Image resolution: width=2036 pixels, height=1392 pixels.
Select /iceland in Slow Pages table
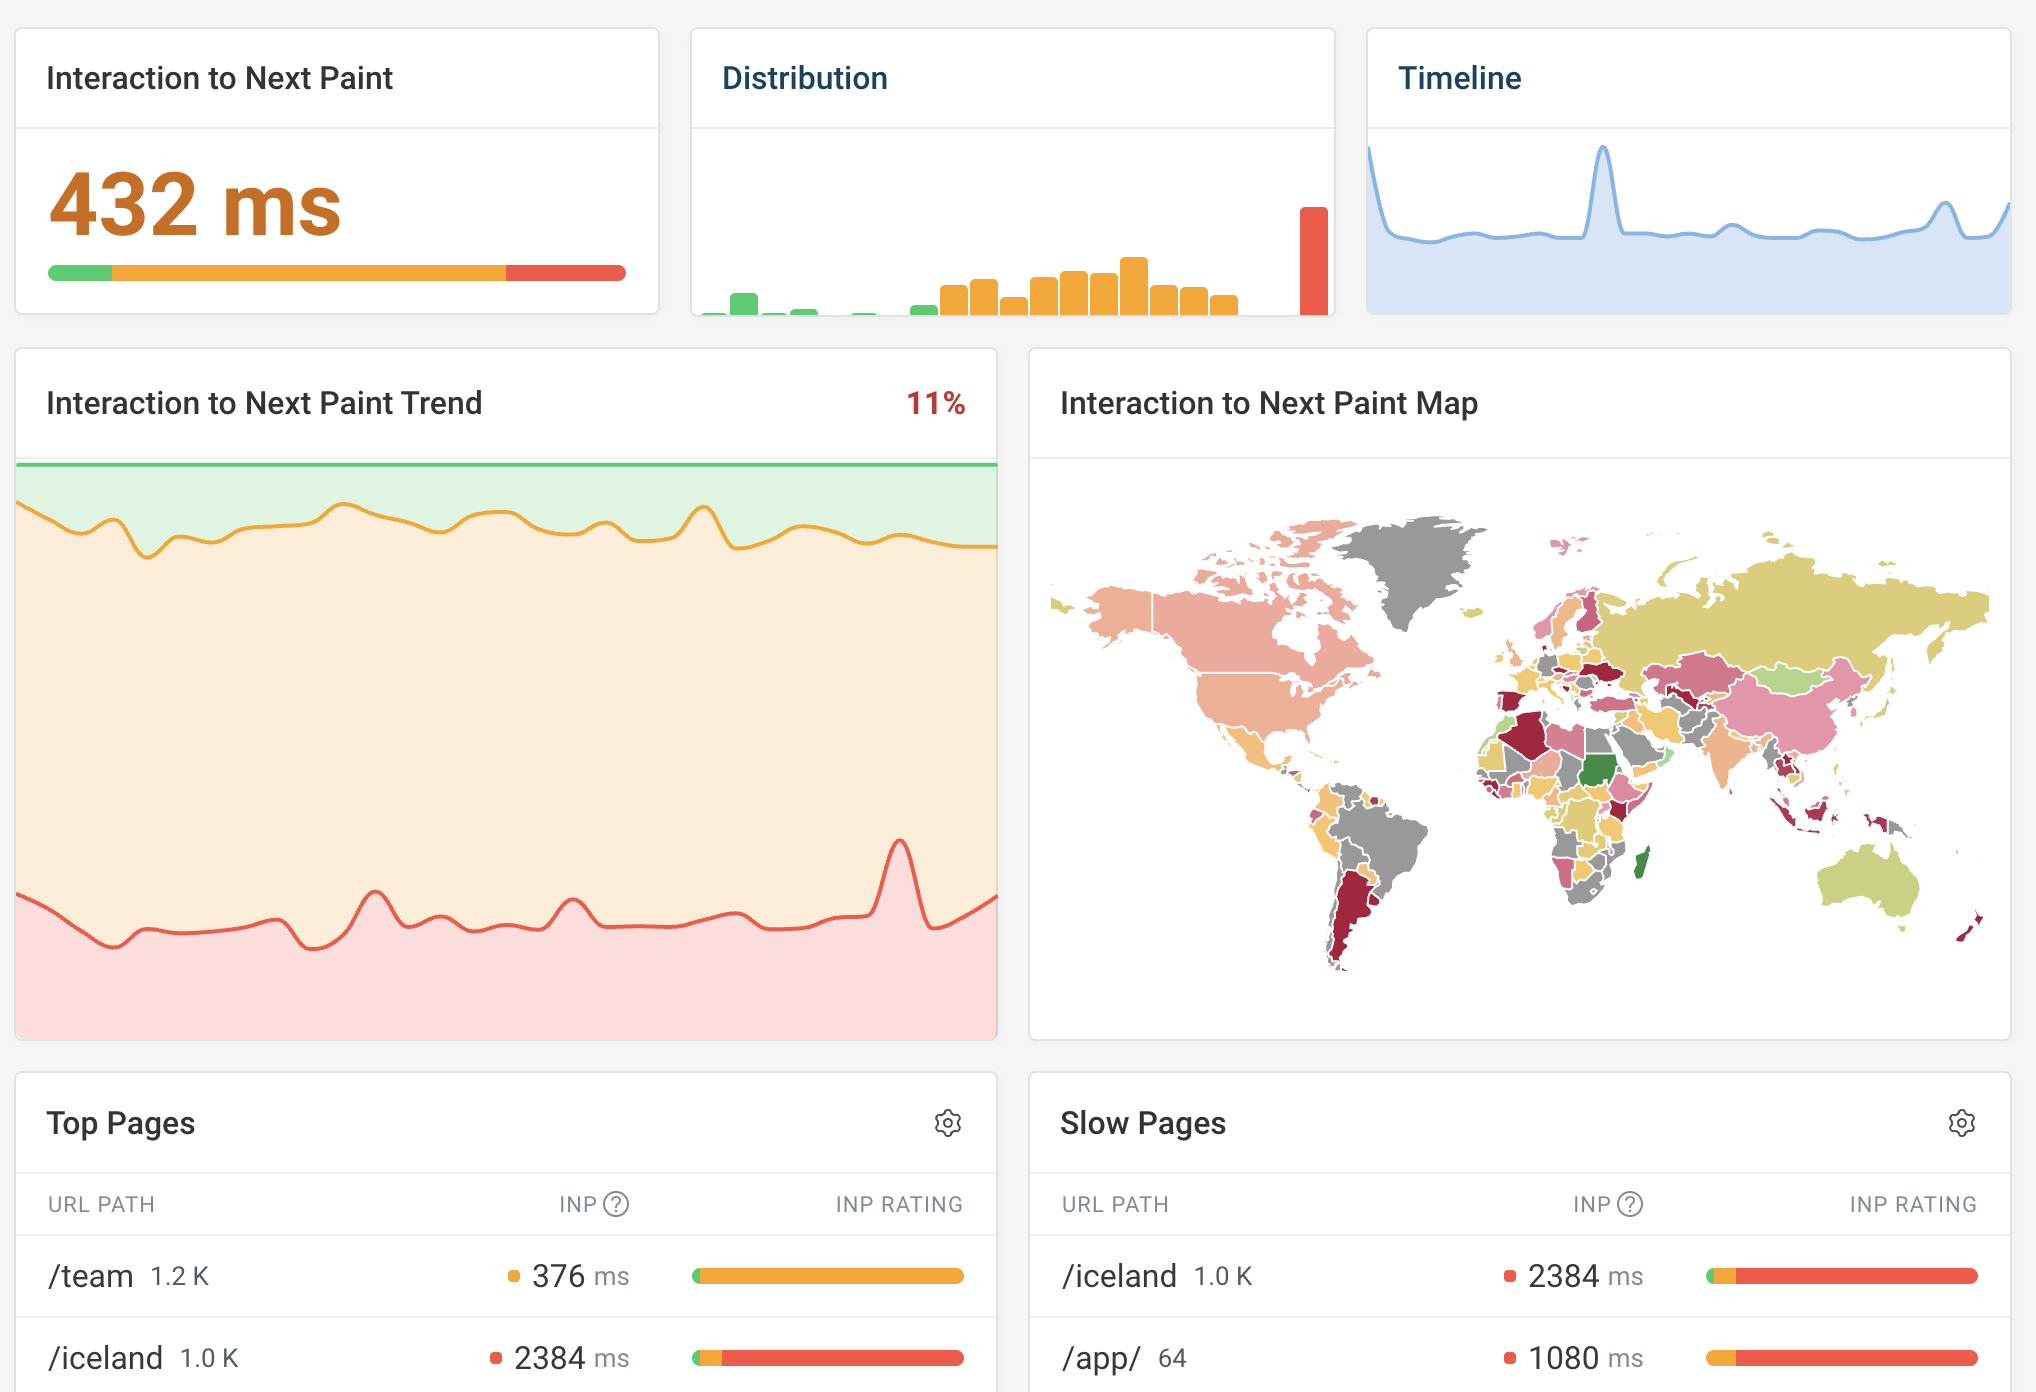[1119, 1276]
